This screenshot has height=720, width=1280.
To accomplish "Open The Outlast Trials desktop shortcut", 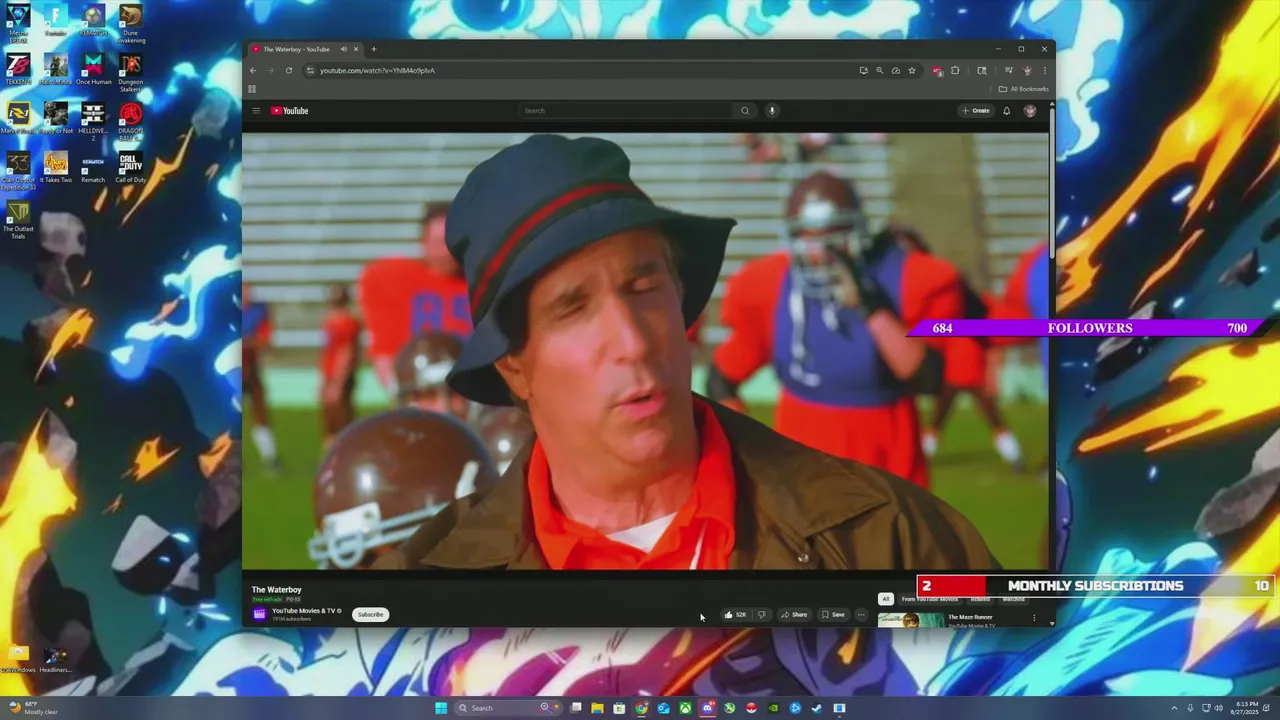I will click(18, 220).
